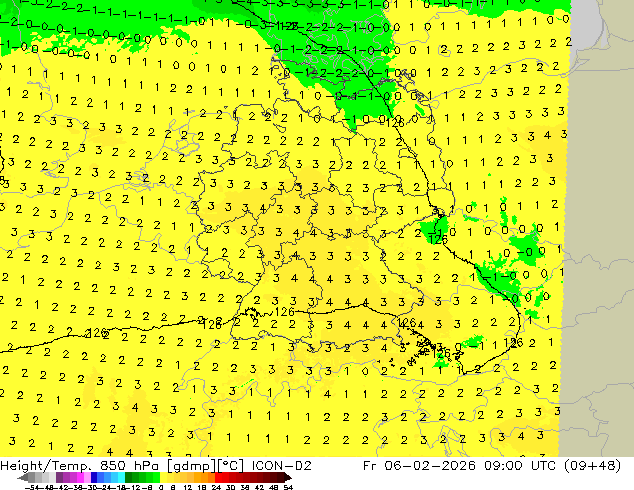Click the '-54' value under the colour scale
This screenshot has height=490, width=634.
coord(32,487)
